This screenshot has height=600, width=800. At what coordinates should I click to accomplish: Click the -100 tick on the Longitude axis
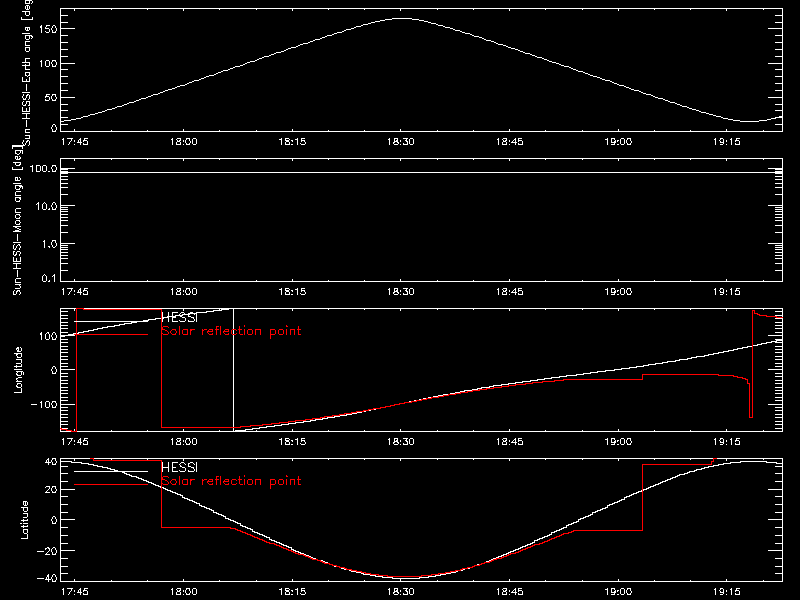(x=44, y=404)
